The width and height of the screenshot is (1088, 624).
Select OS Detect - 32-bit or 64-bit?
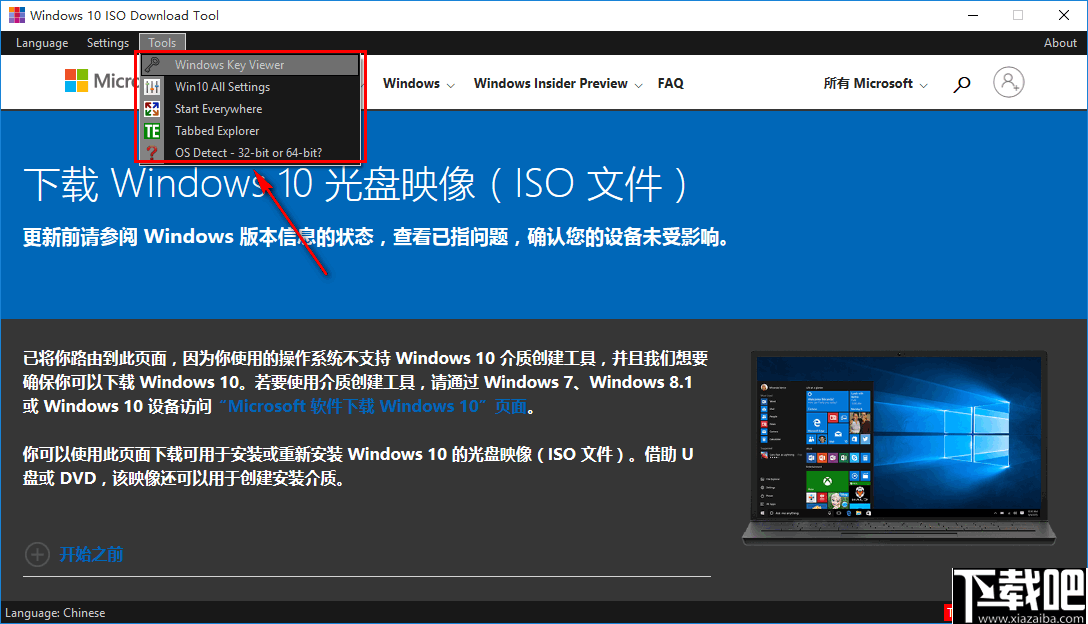pos(250,152)
